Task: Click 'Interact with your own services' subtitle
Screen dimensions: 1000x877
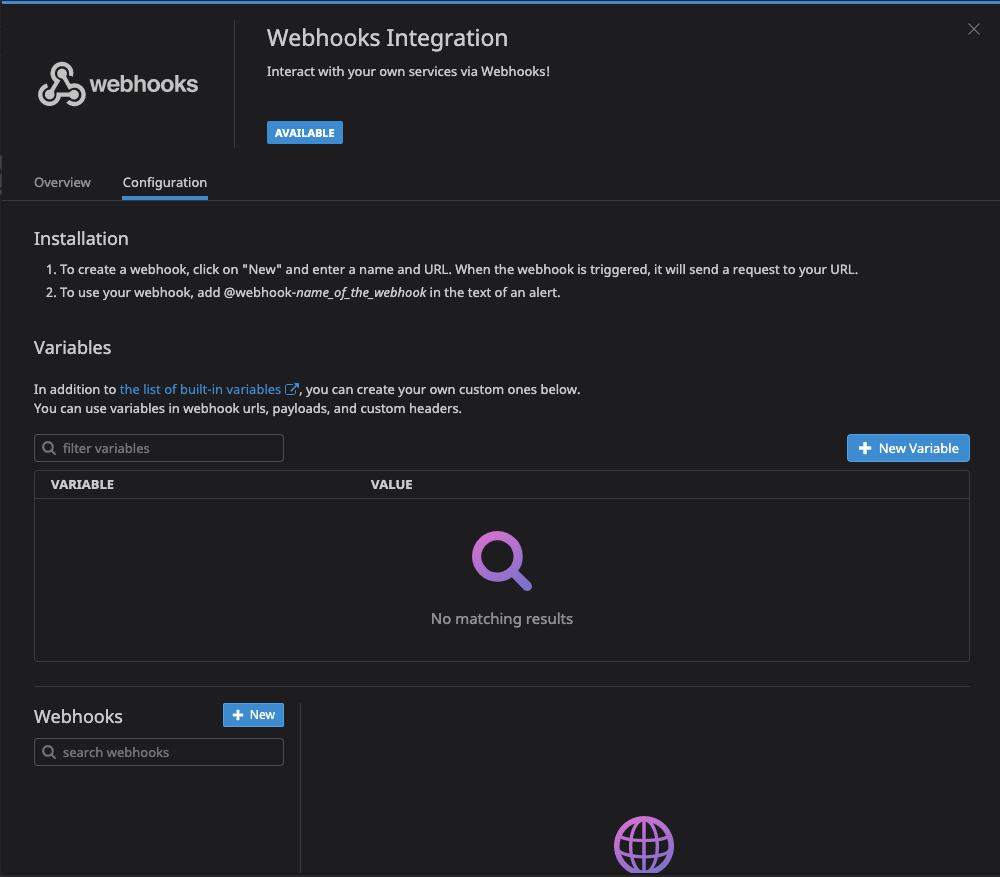Action: coord(408,71)
